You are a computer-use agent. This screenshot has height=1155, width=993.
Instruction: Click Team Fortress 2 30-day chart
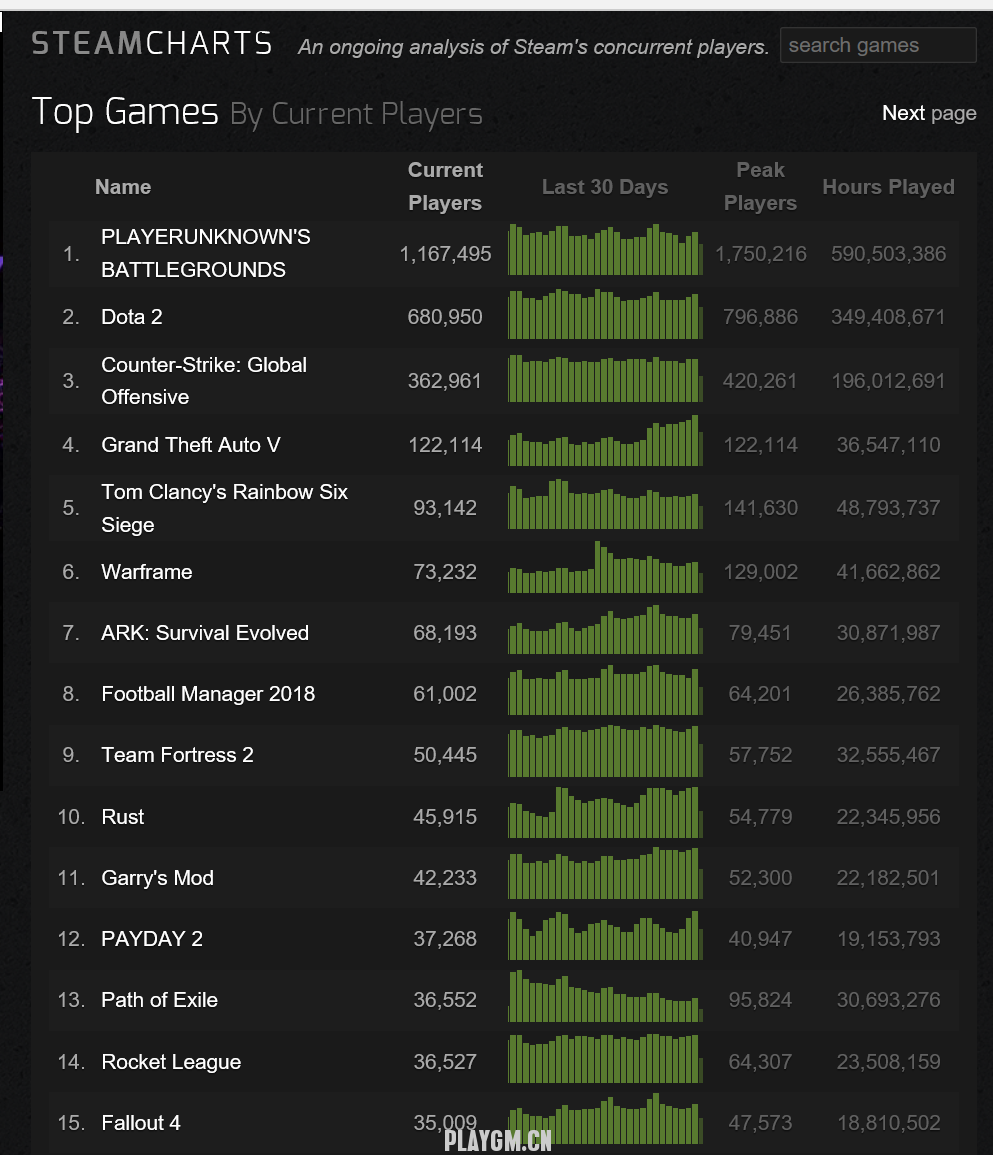pyautogui.click(x=605, y=751)
